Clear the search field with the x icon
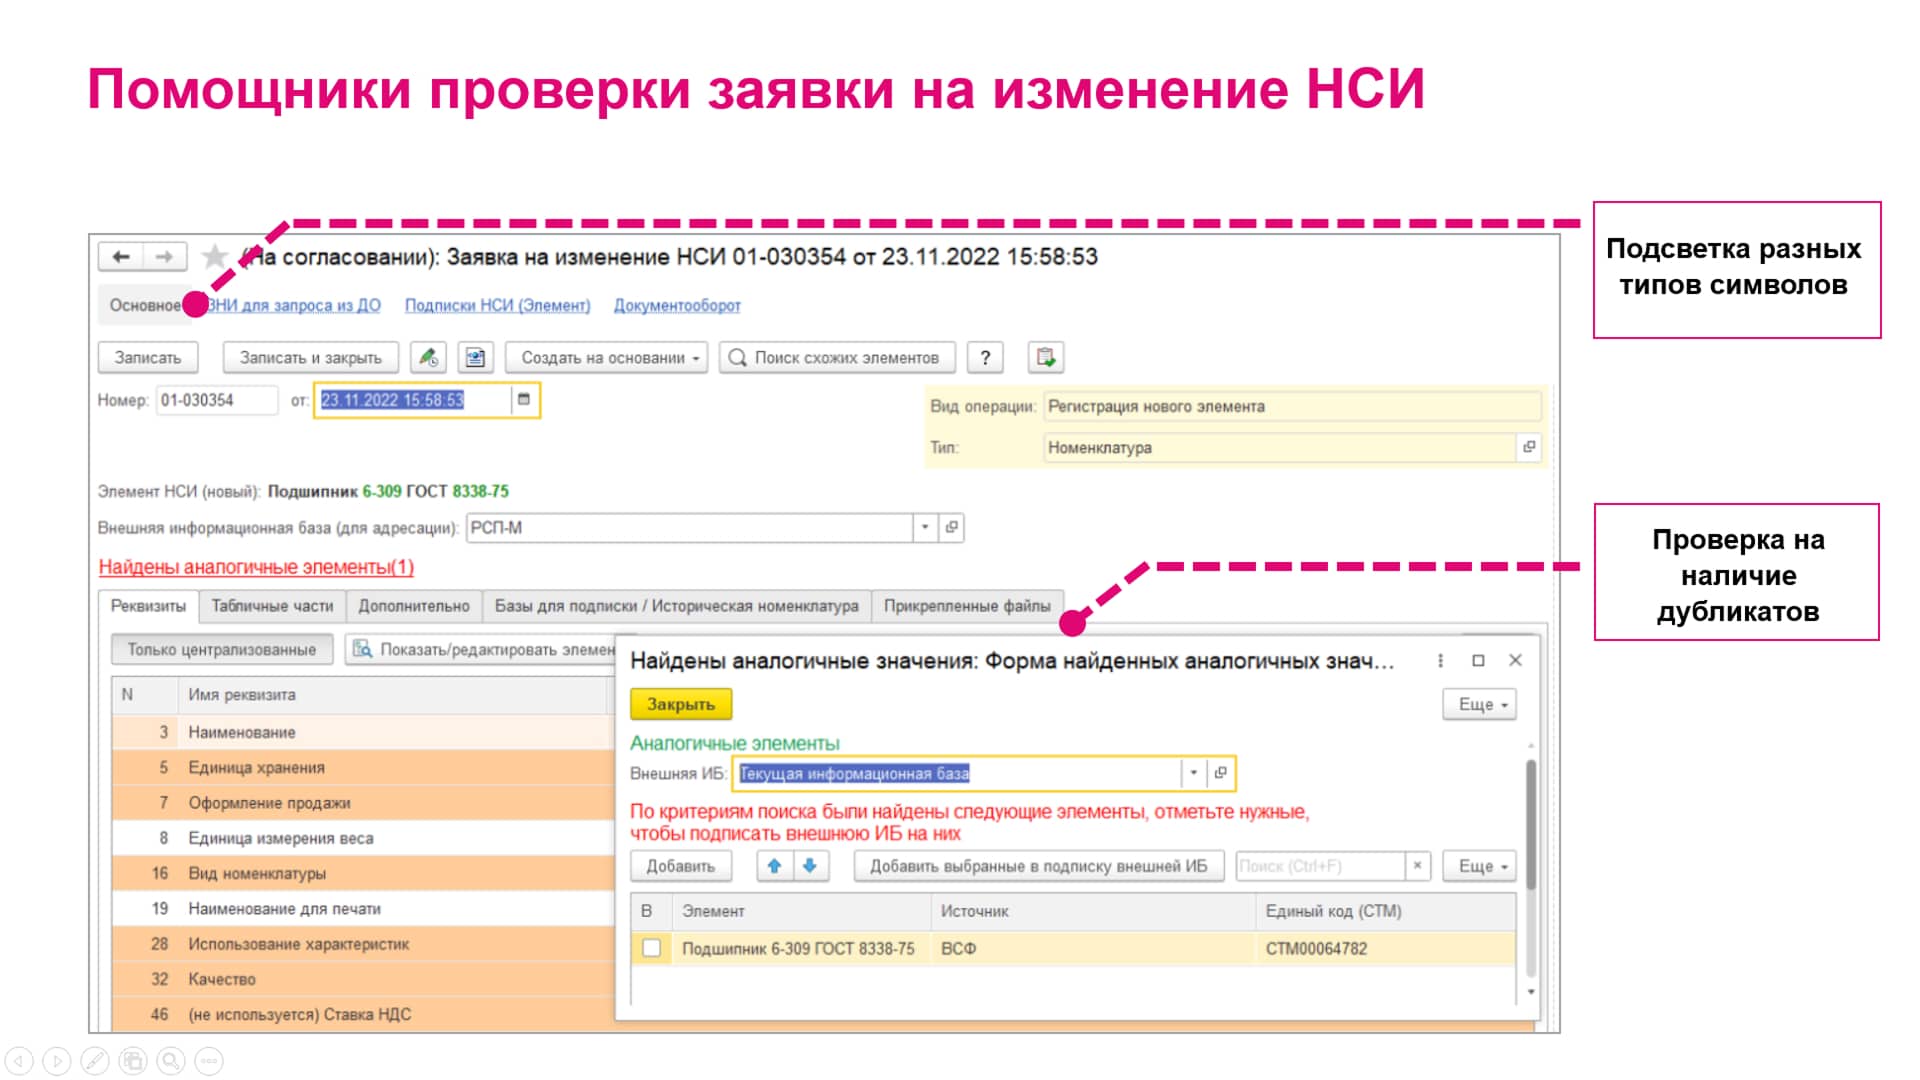 point(1417,866)
